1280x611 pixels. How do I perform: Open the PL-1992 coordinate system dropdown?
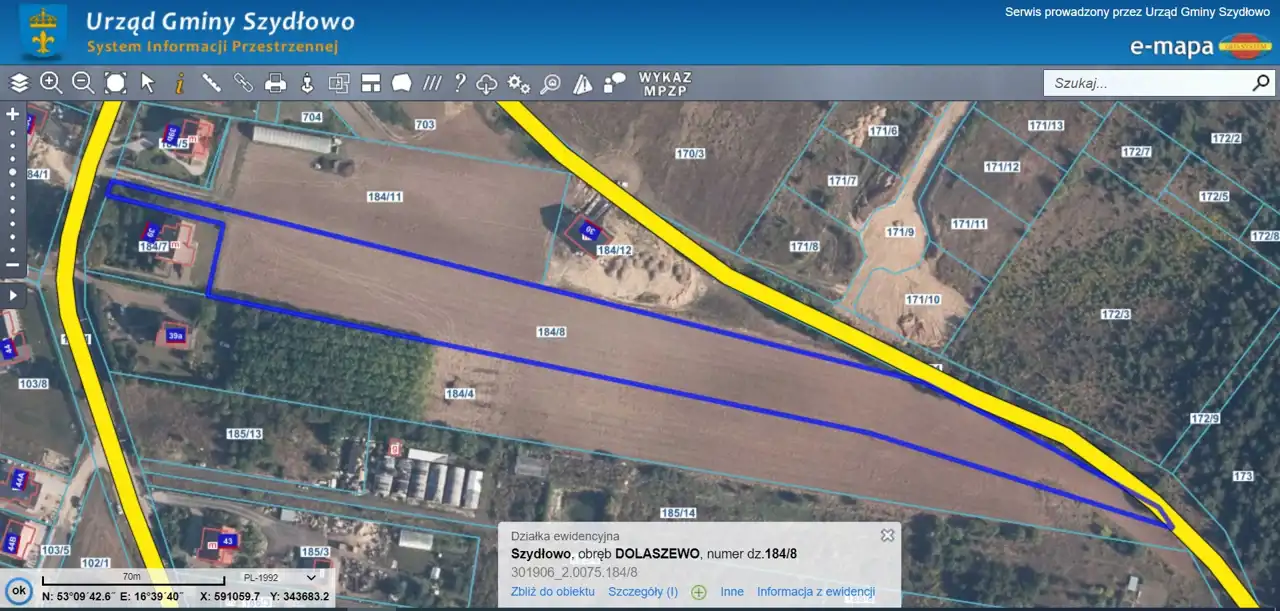(280, 577)
